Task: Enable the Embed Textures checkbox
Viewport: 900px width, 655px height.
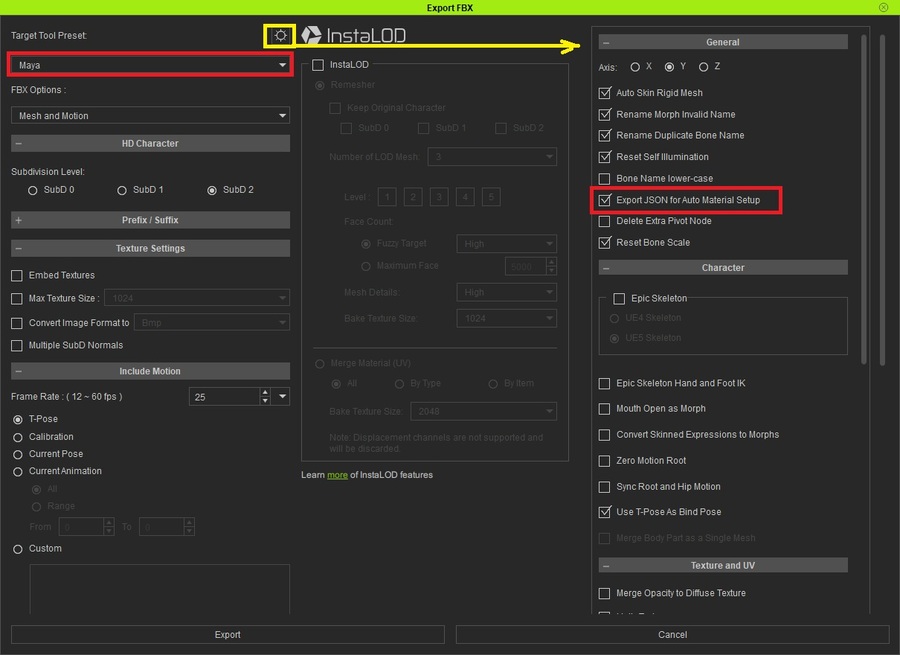Action: (17, 275)
